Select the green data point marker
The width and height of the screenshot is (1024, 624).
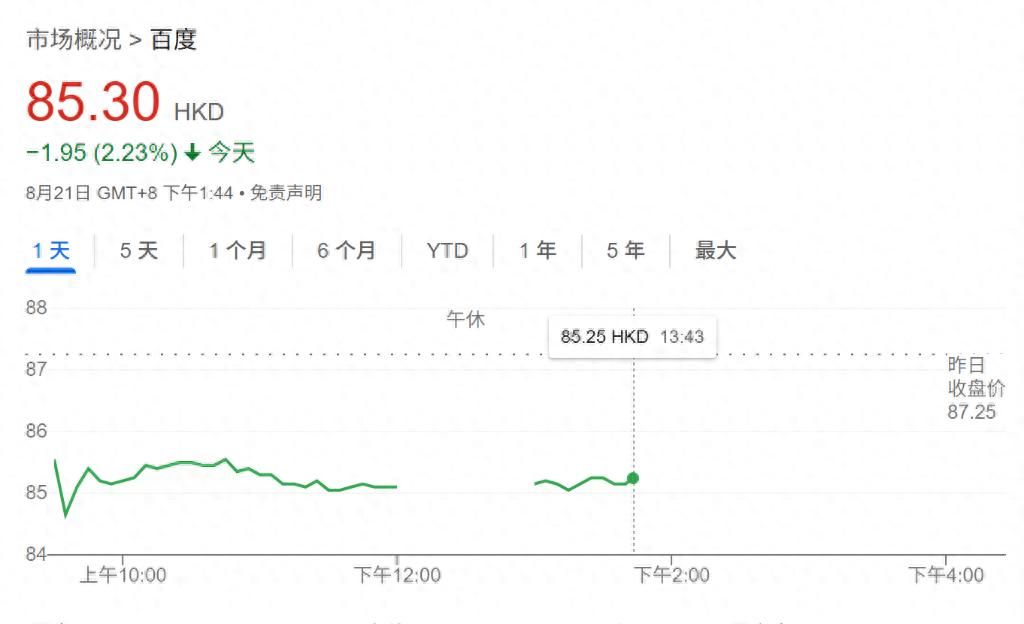(x=631, y=478)
